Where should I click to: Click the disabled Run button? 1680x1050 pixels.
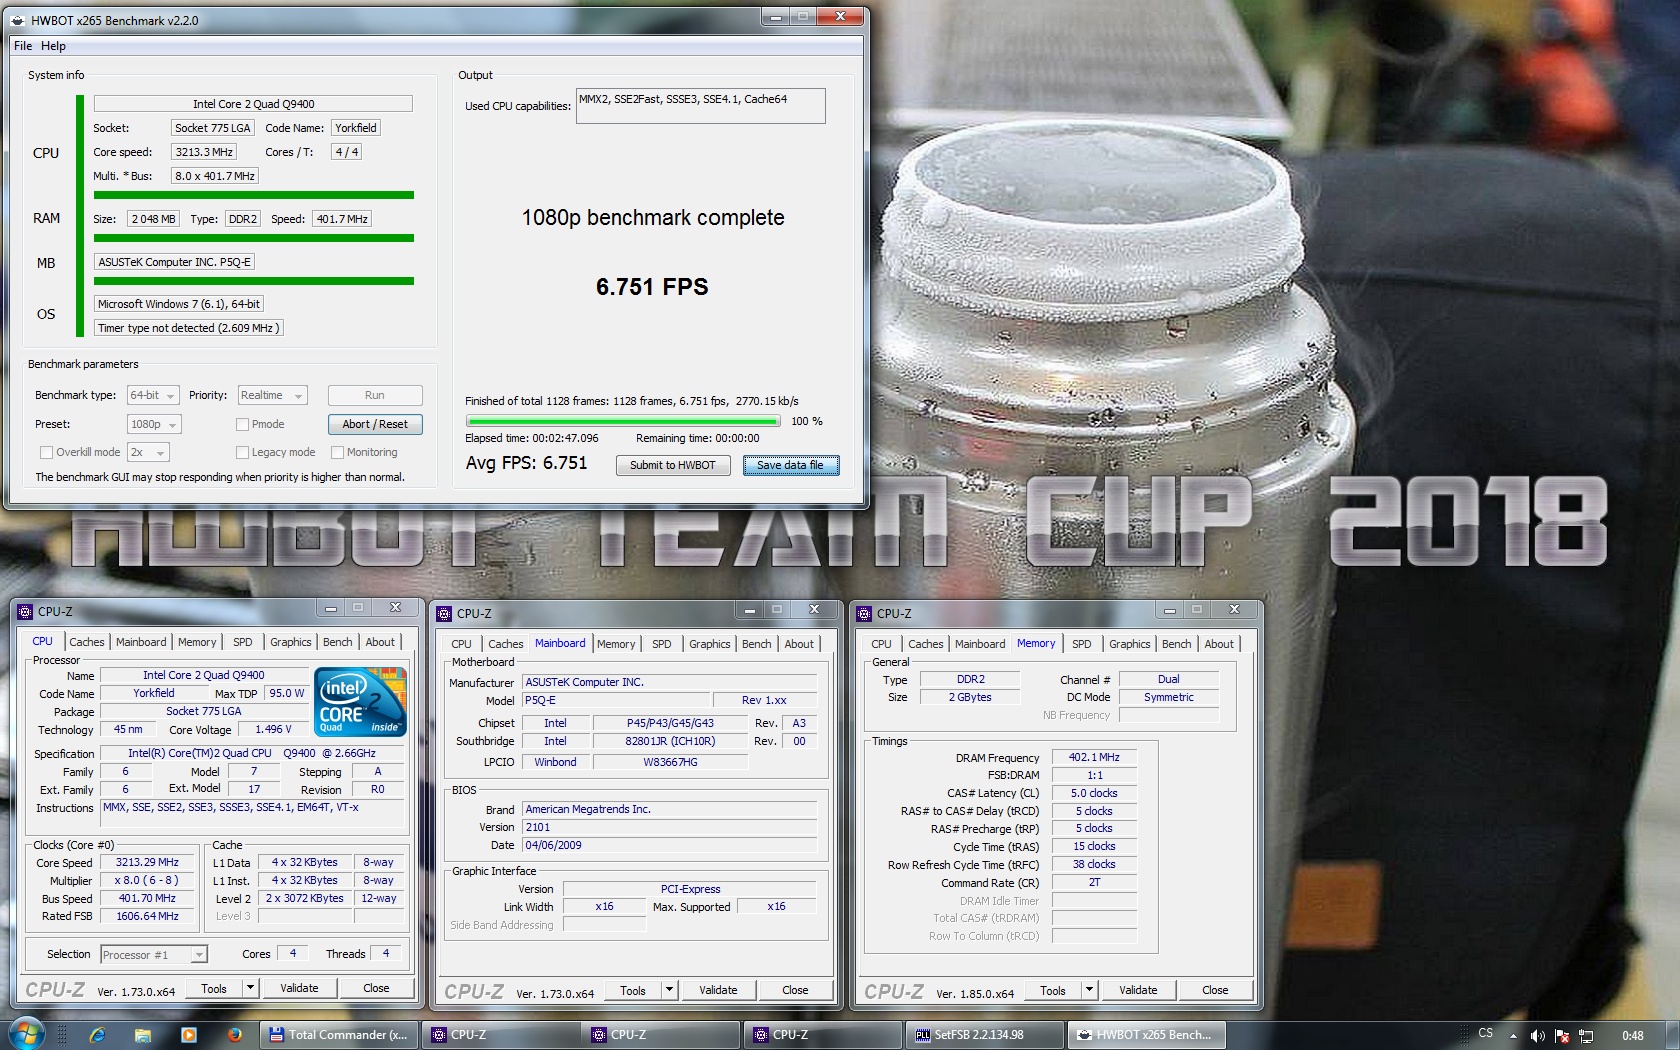(x=375, y=395)
